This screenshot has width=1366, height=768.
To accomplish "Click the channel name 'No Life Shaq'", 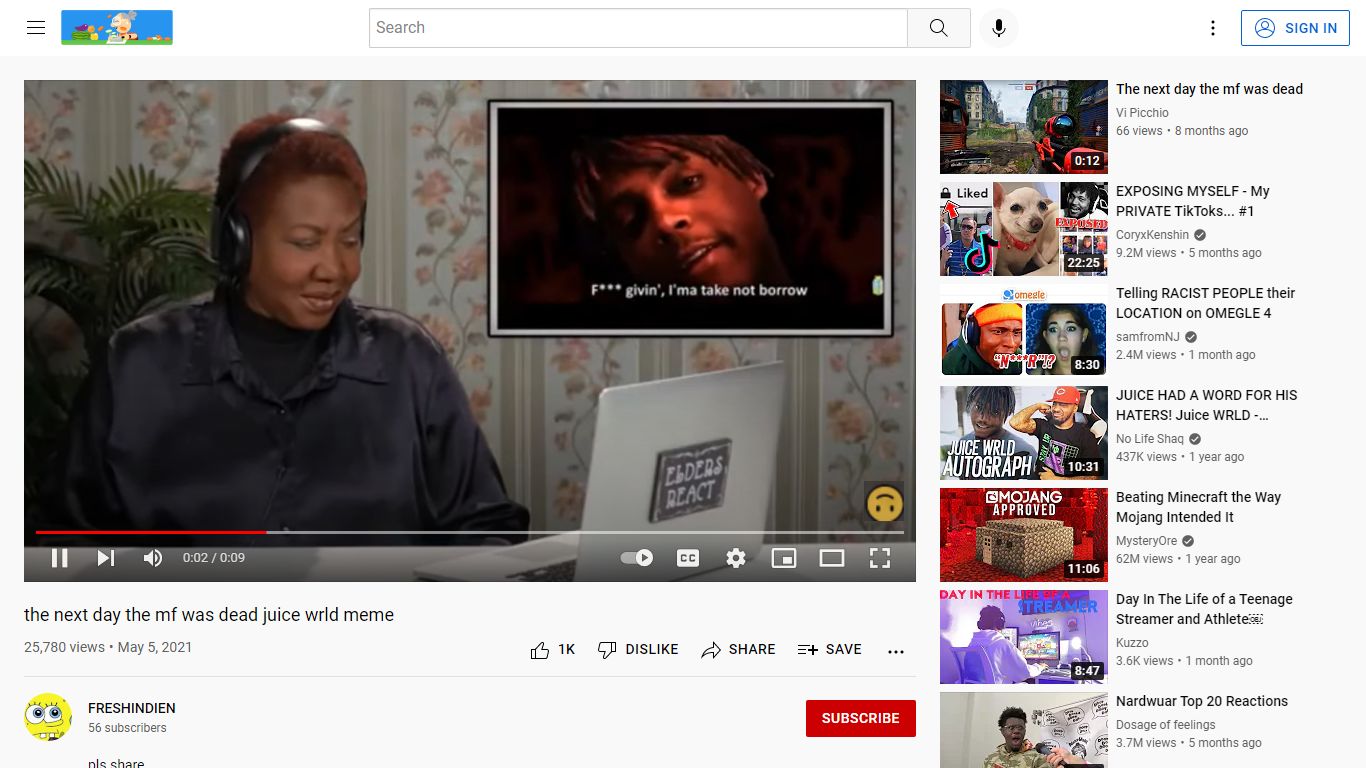I will pyautogui.click(x=1150, y=439).
